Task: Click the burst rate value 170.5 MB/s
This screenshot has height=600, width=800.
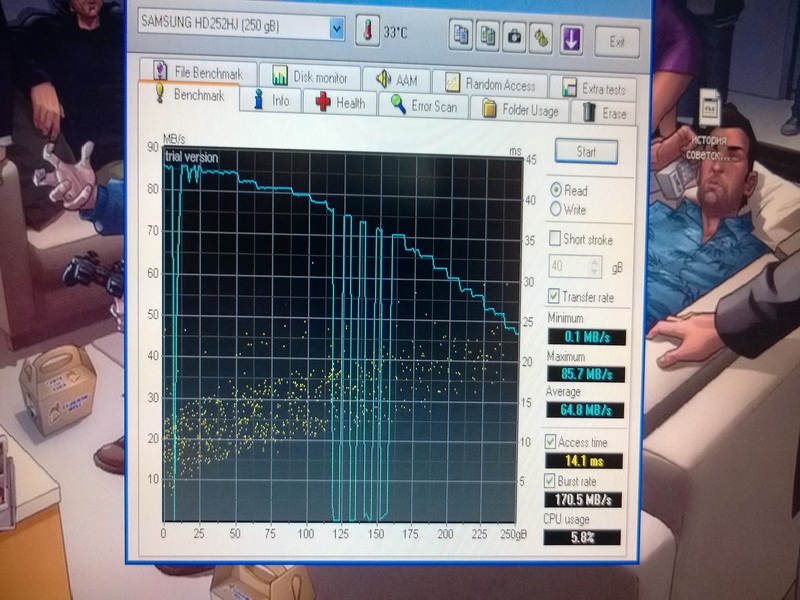Action: (583, 499)
